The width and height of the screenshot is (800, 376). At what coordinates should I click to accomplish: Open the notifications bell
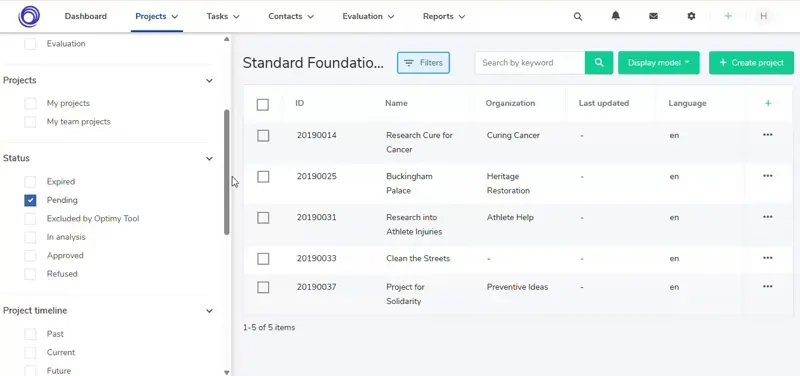[x=616, y=16]
